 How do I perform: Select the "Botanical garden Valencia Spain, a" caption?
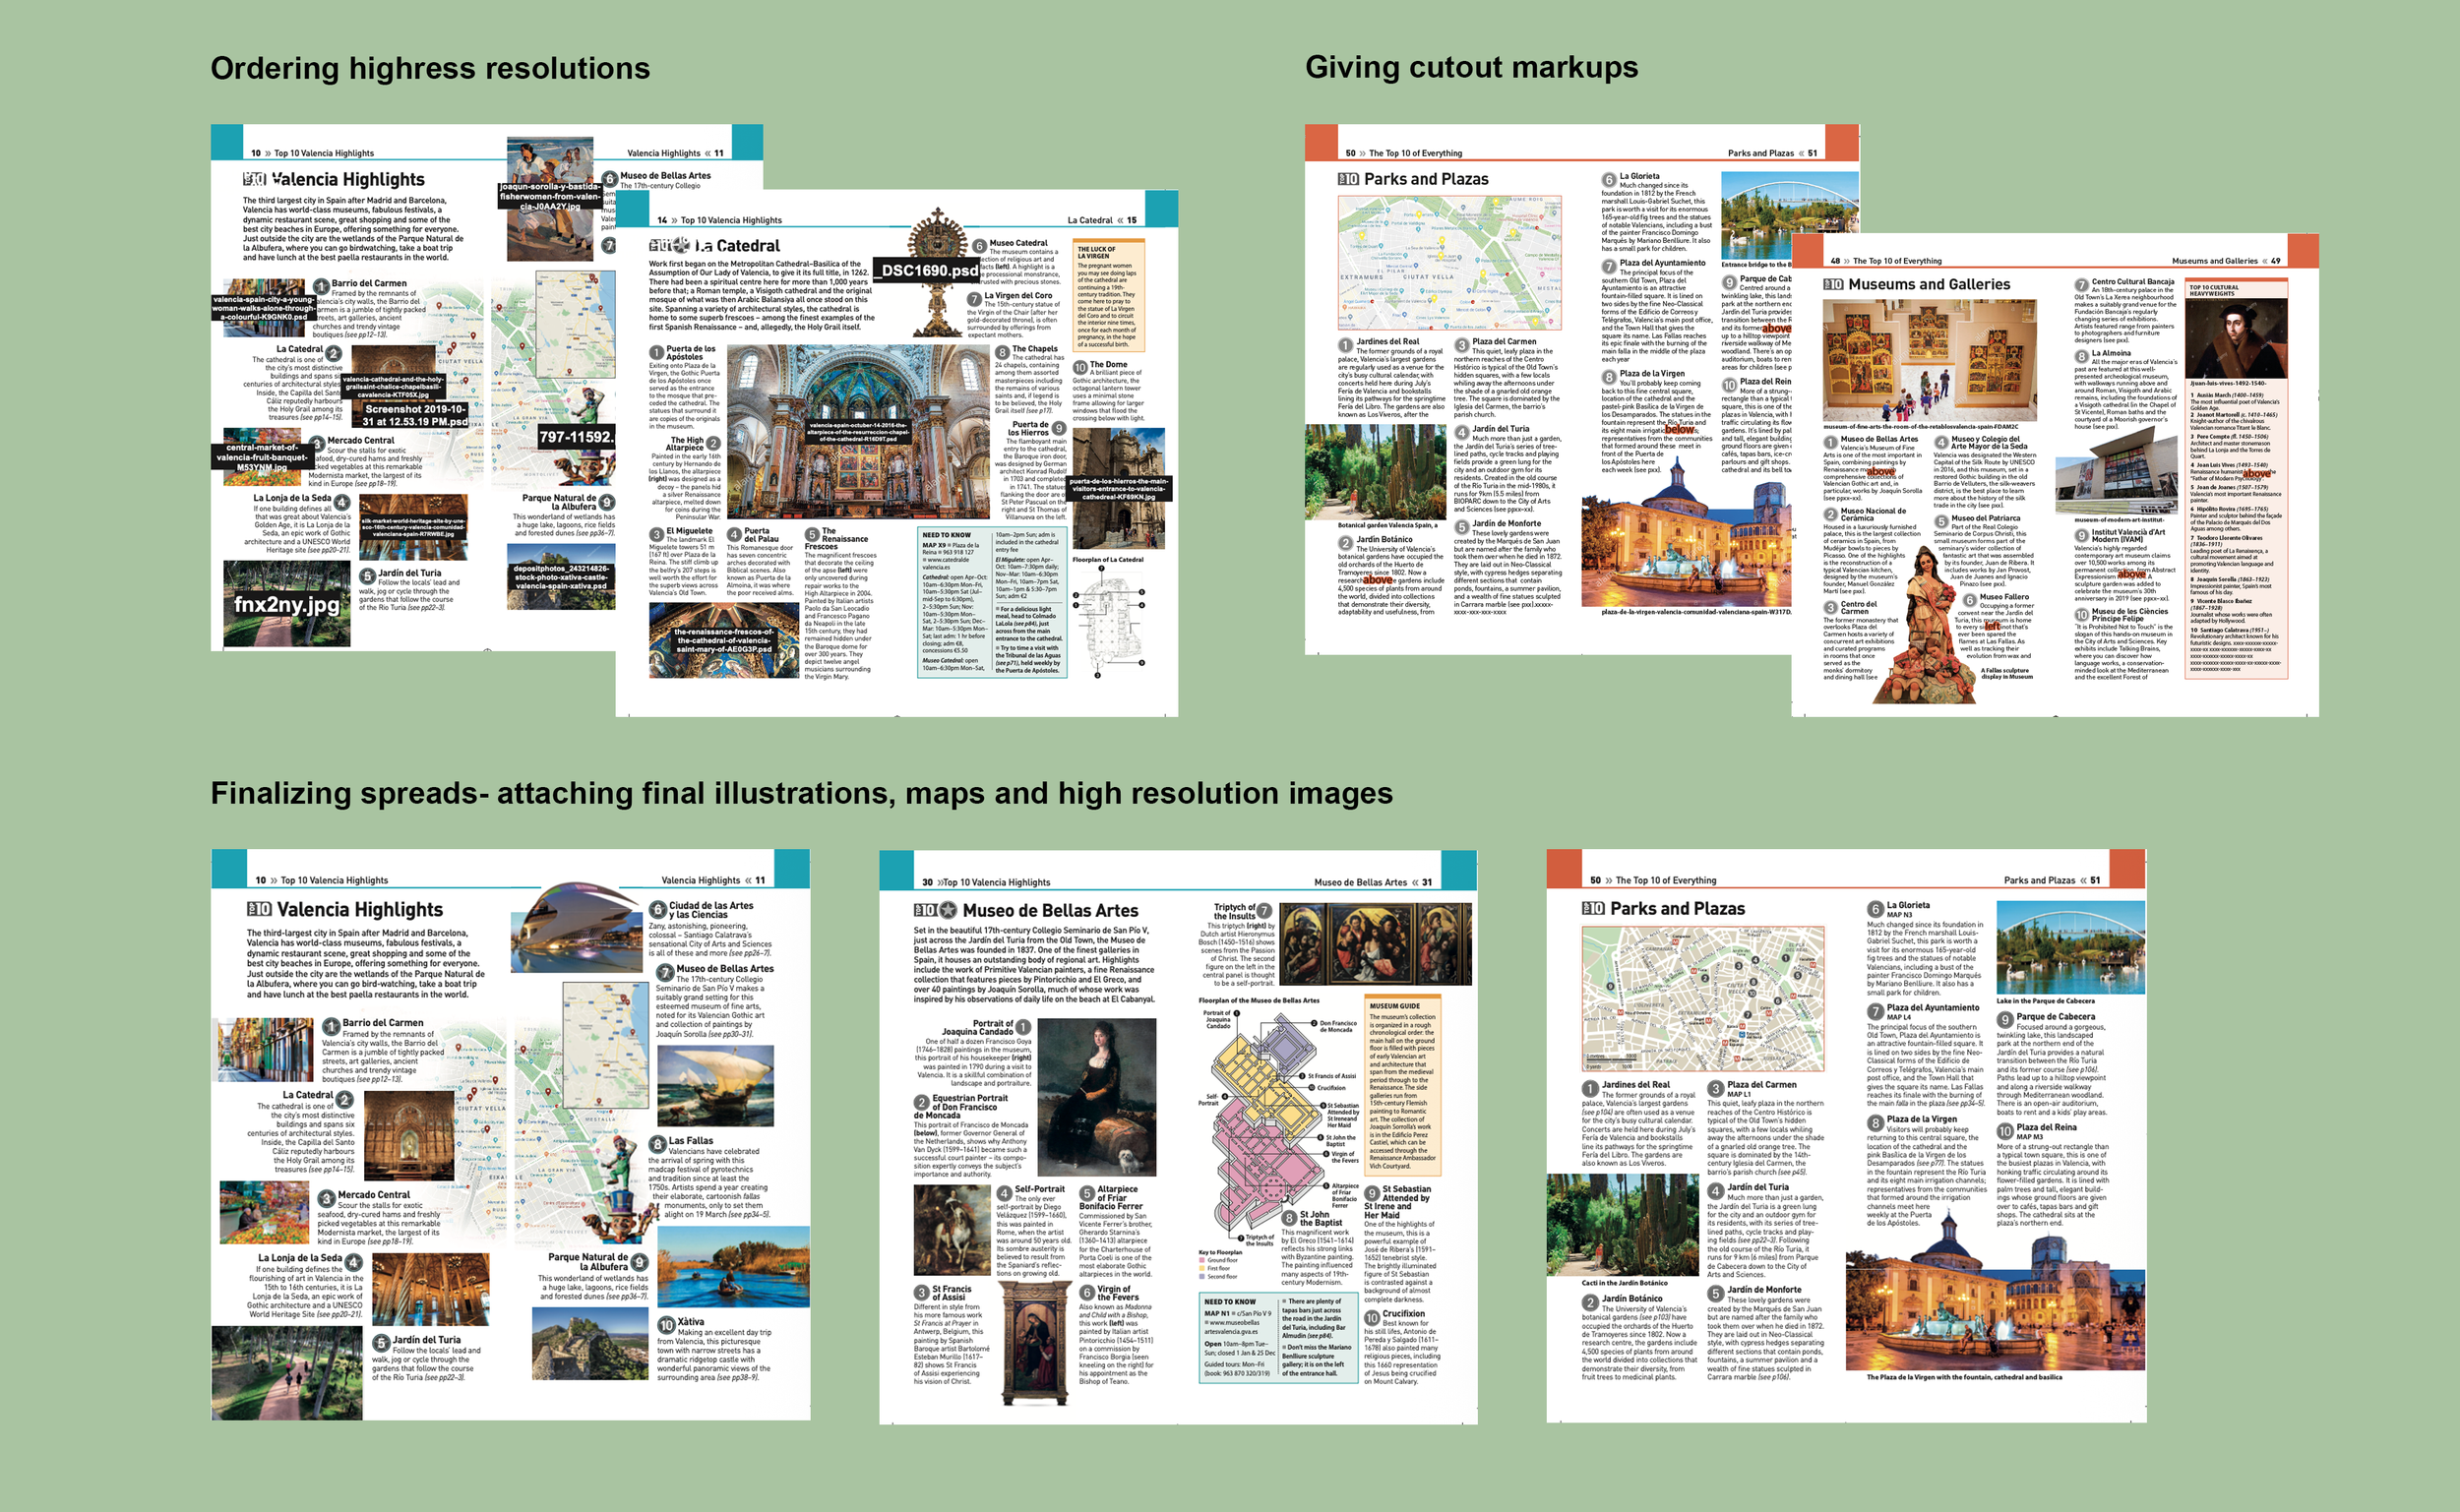1387,525
